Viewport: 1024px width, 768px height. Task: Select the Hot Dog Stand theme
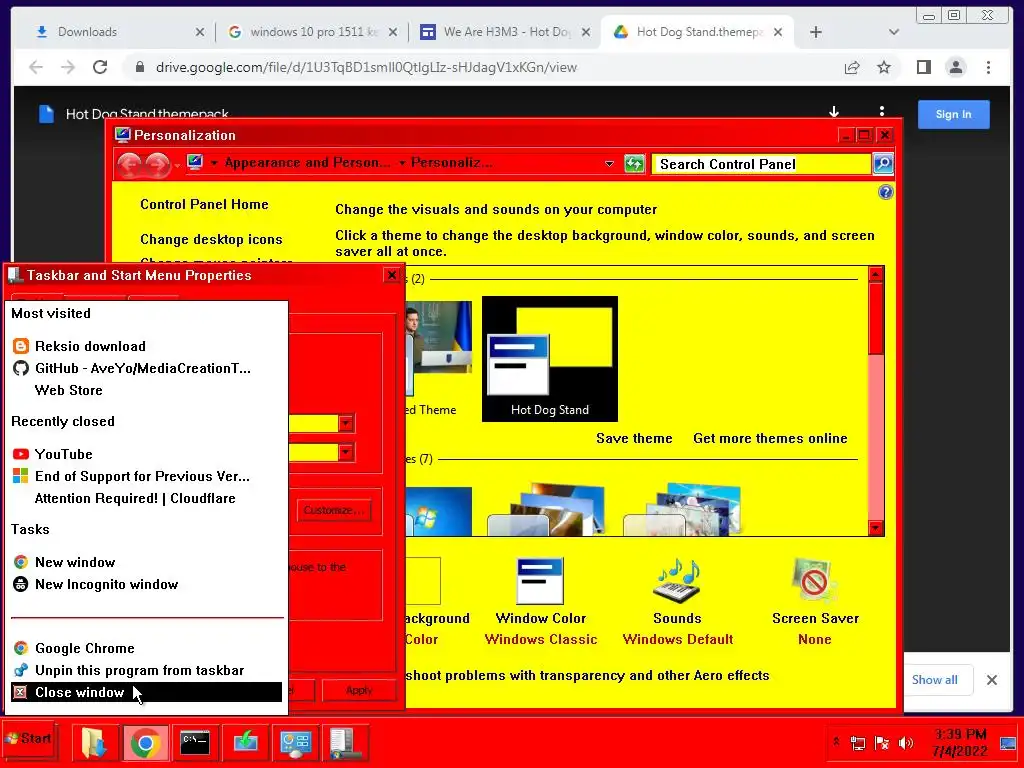(550, 359)
